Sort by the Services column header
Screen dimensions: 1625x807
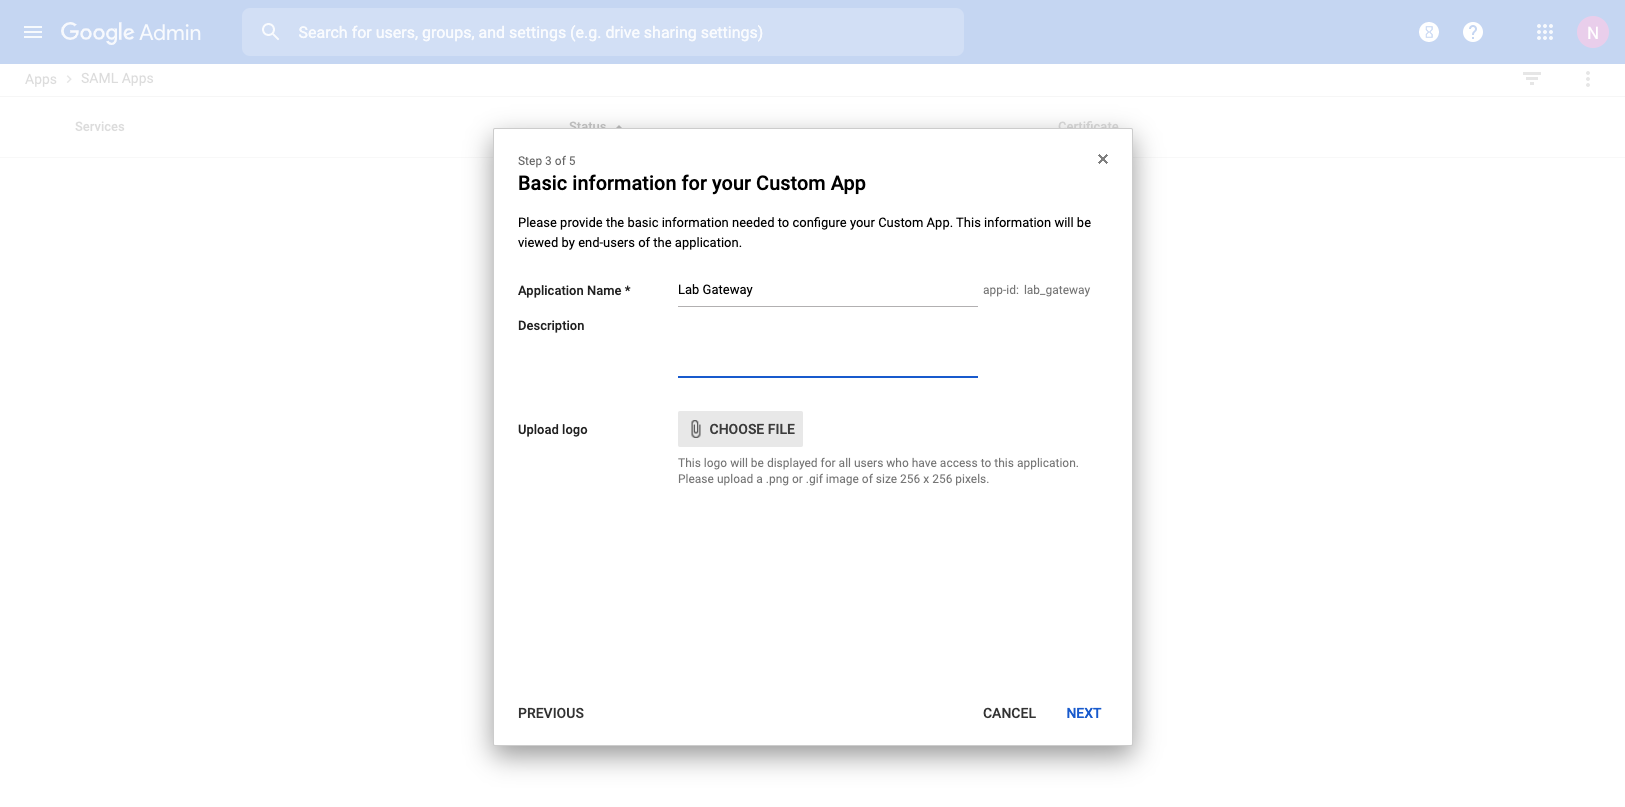pyautogui.click(x=100, y=127)
